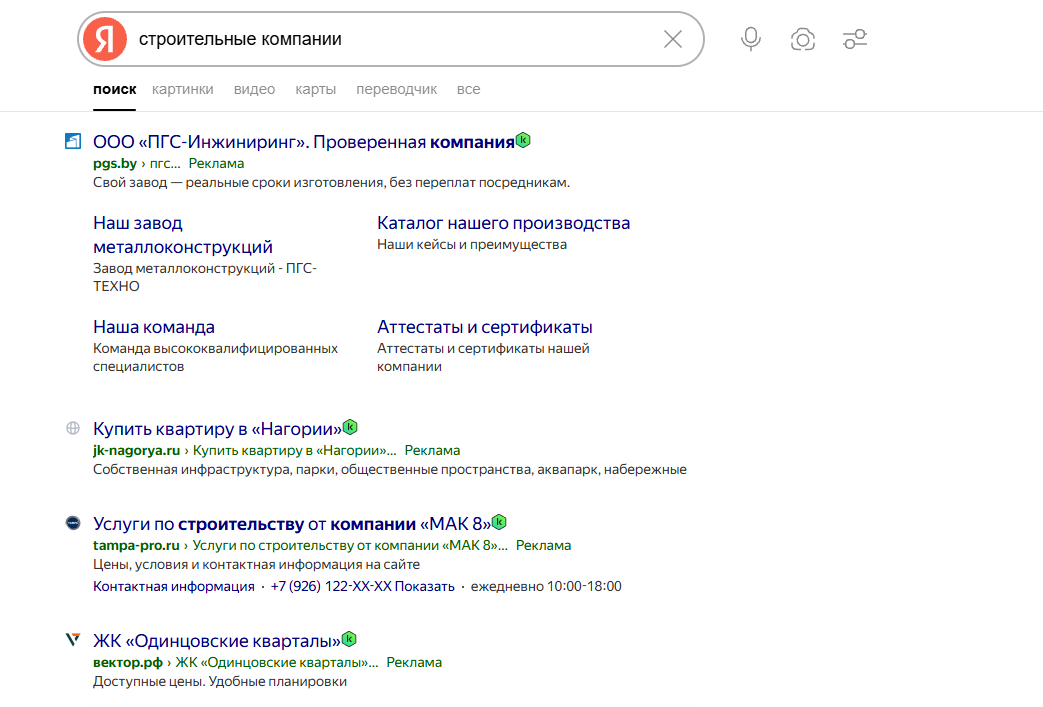Screen dimensions: 1043x707
Task: Open Контактная информация link
Action: tap(174, 587)
